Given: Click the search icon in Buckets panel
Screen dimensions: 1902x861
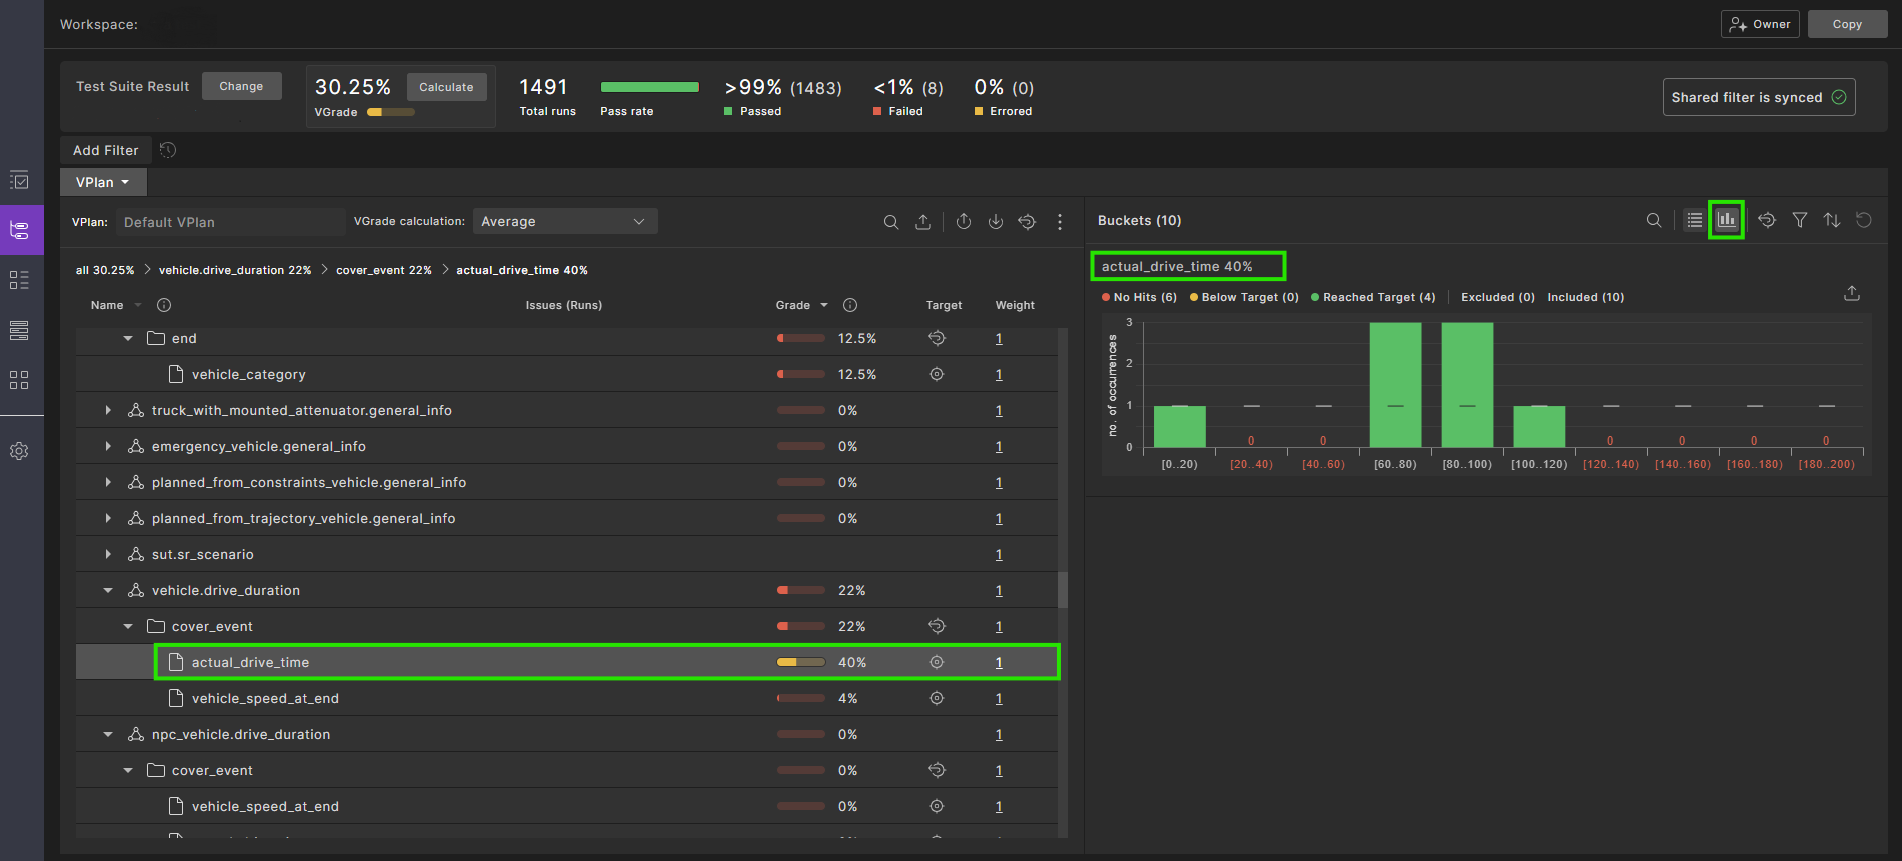Looking at the screenshot, I should 1654,220.
